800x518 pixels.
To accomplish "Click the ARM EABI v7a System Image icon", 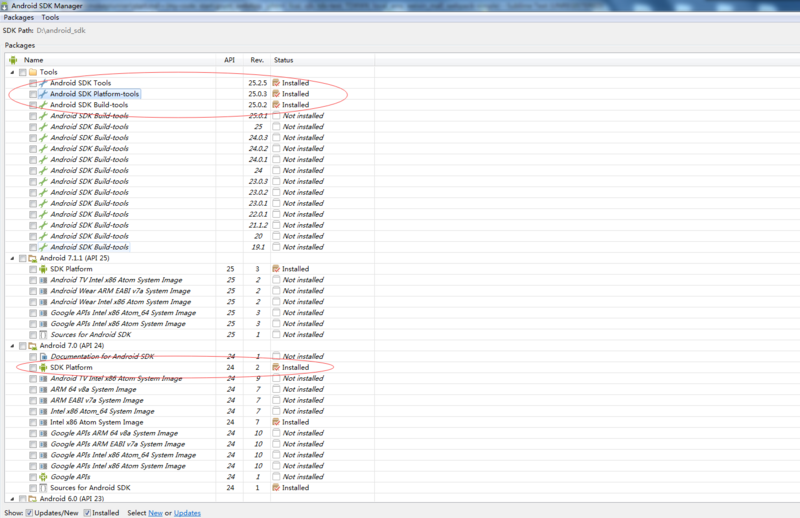I will click(43, 400).
